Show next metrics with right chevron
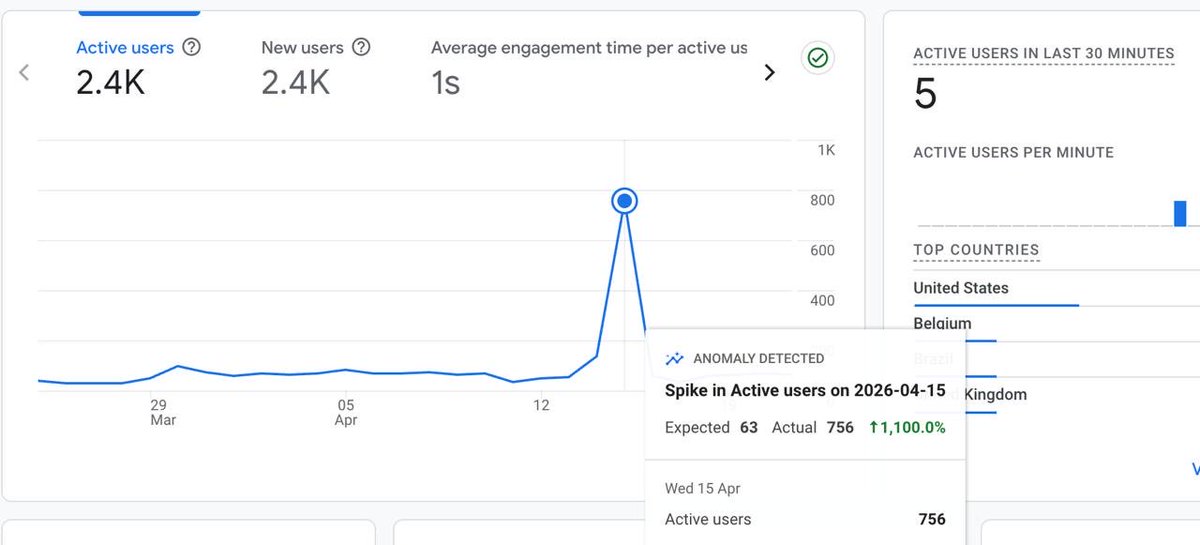This screenshot has height=545, width=1200. pos(769,72)
